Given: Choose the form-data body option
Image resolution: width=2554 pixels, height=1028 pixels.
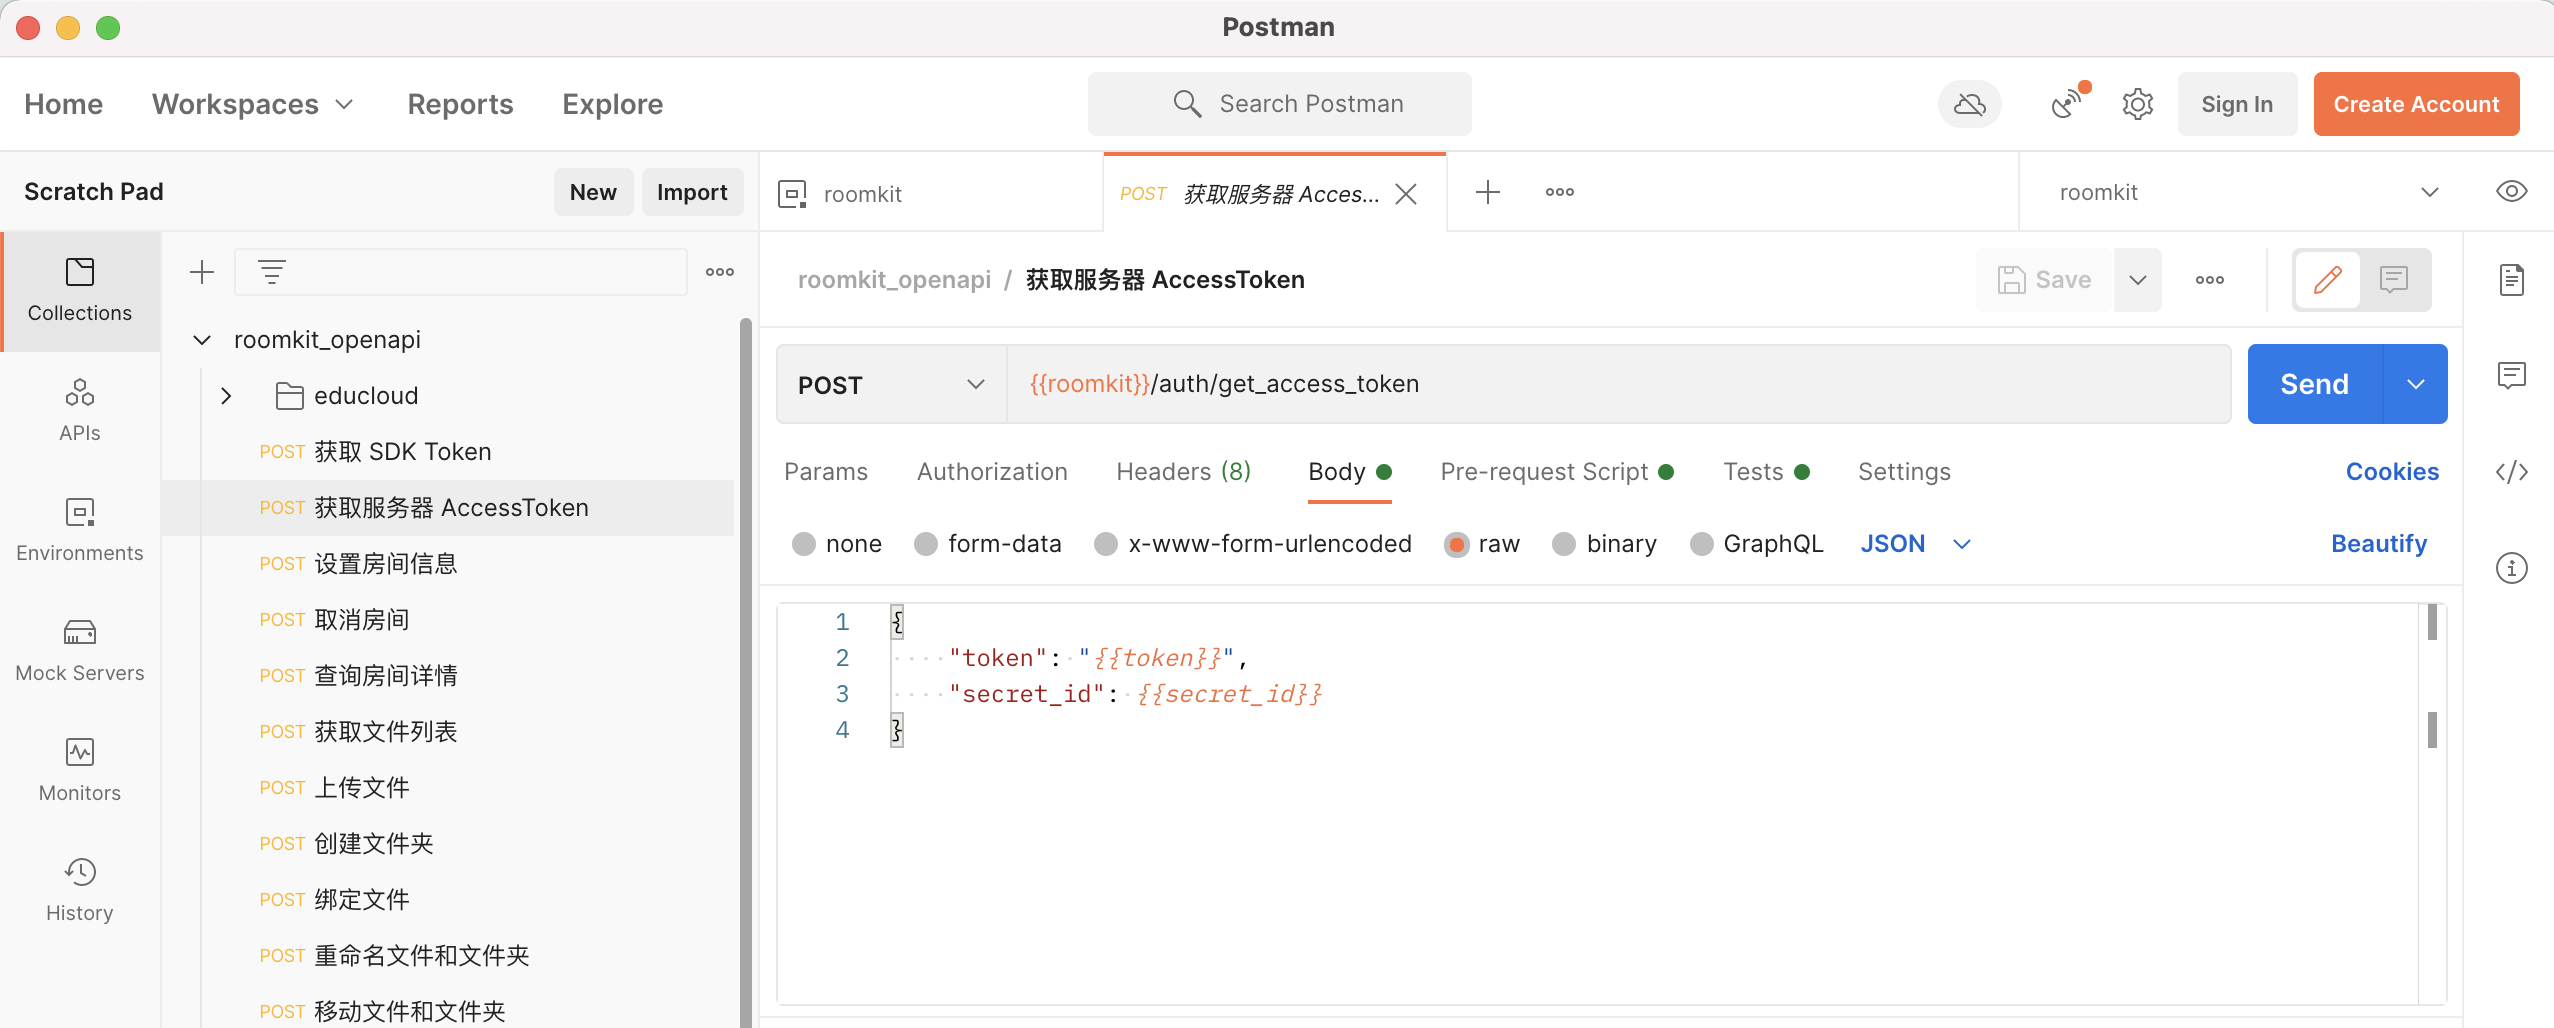Looking at the screenshot, I should point(925,543).
